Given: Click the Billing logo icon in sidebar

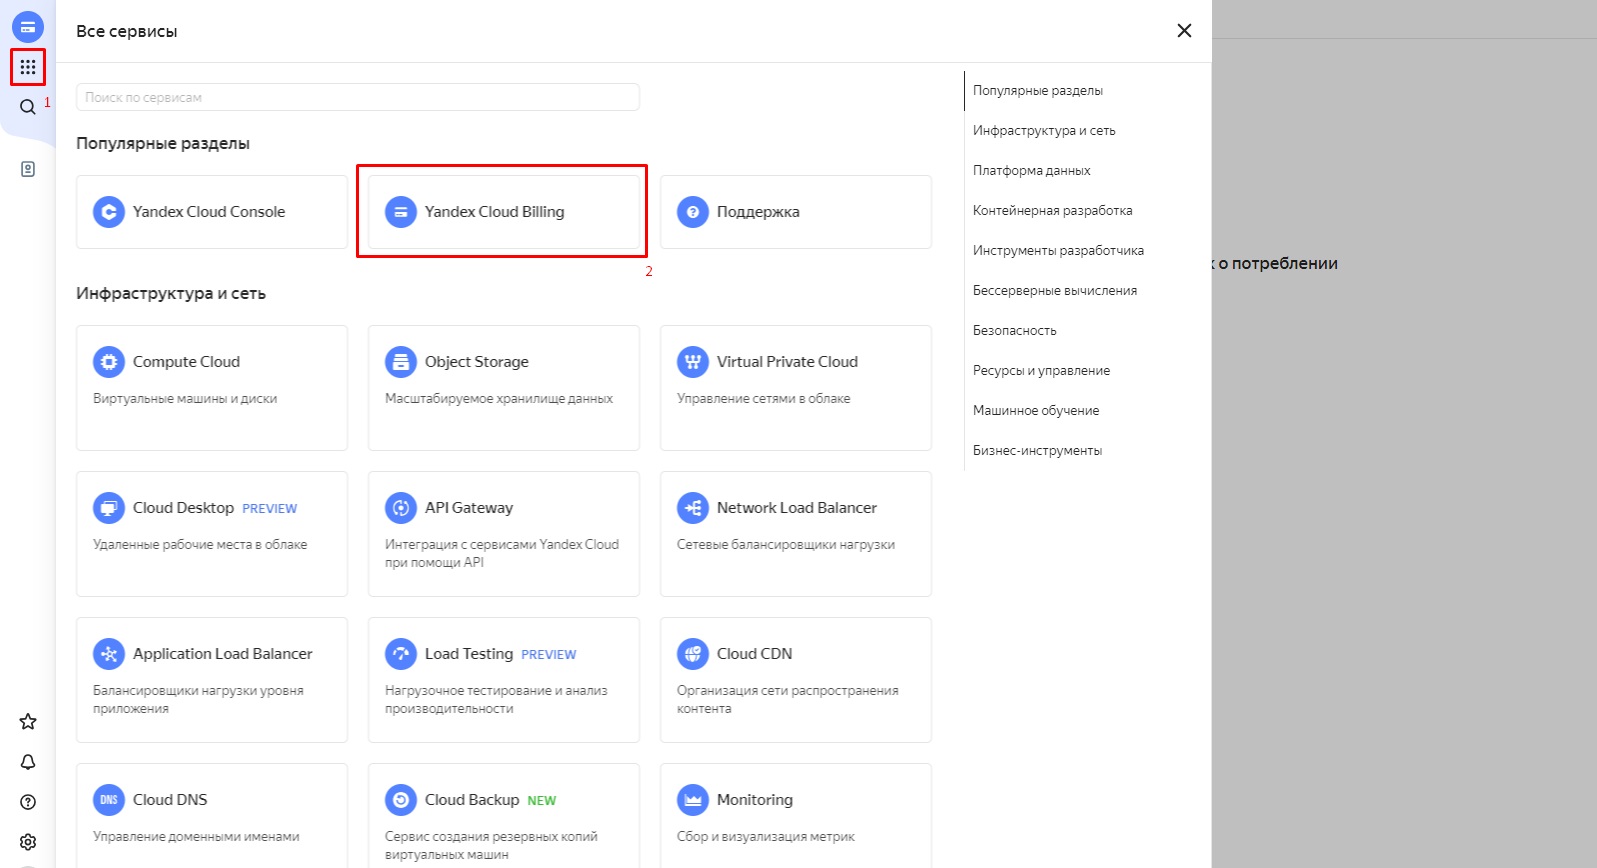Looking at the screenshot, I should click(x=28, y=27).
